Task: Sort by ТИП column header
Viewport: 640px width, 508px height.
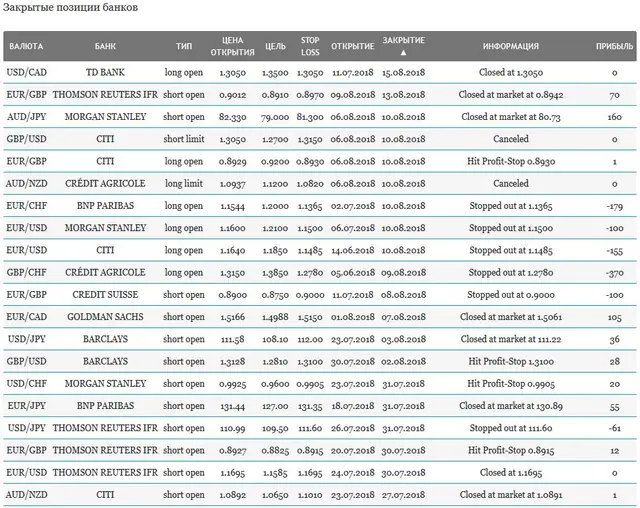Action: (184, 46)
